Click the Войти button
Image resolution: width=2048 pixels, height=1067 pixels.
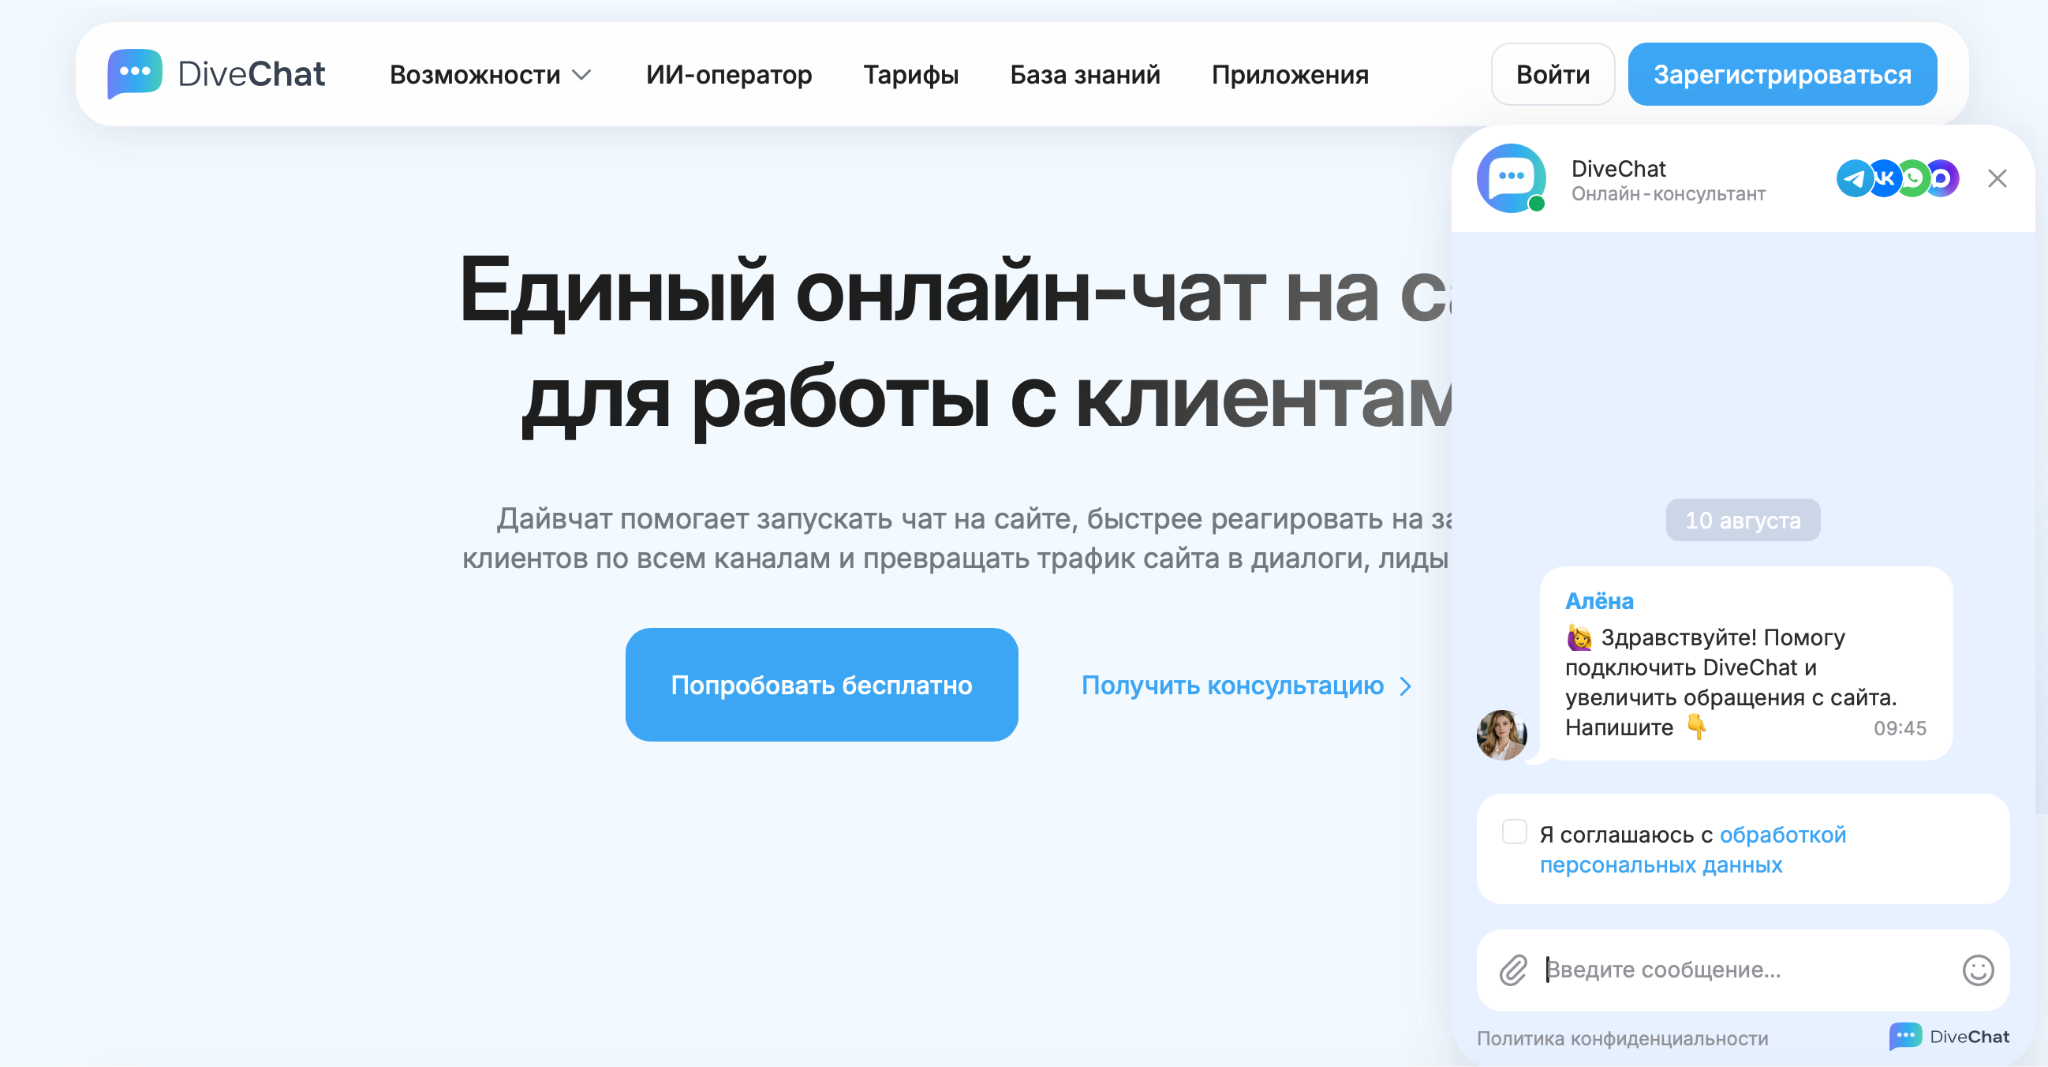1553,74
